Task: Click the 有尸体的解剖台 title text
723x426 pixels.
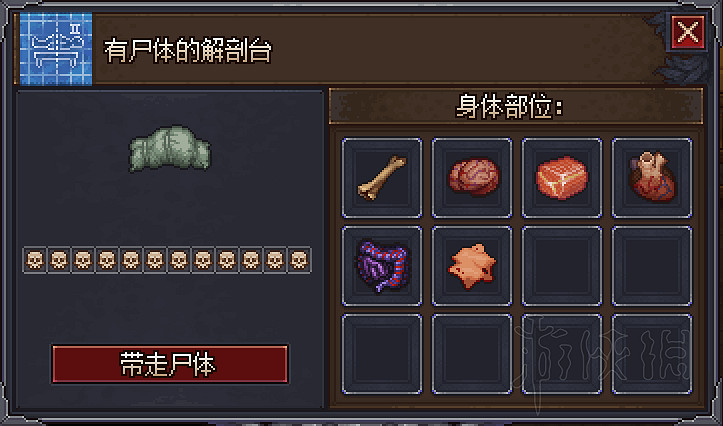Action: pyautogui.click(x=188, y=51)
